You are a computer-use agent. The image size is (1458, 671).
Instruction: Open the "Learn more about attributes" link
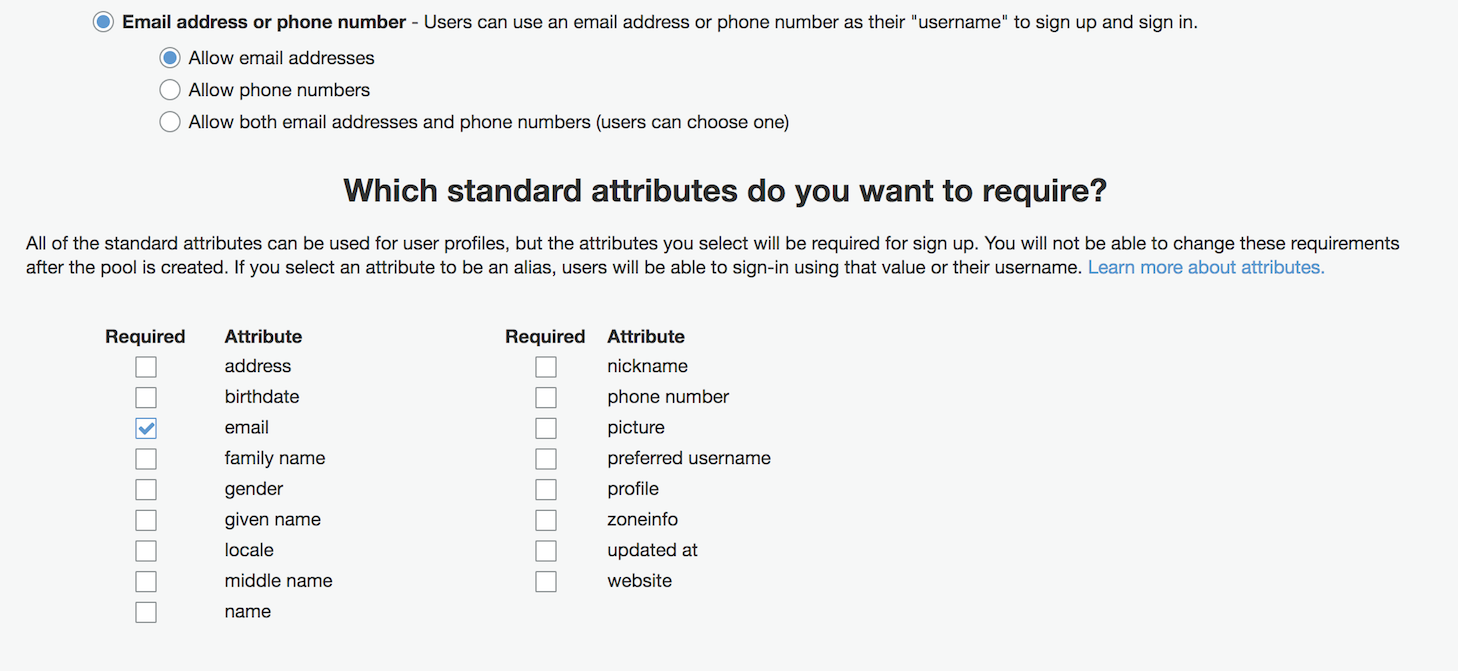click(x=1205, y=267)
